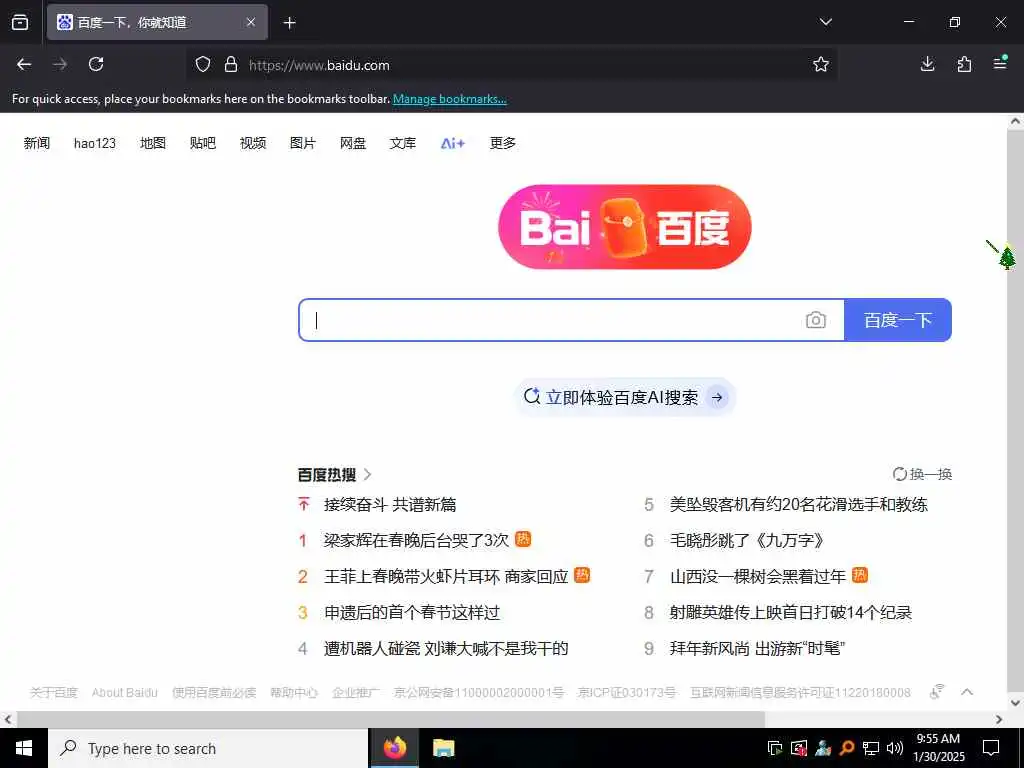Click the 关于百度 footer link

(x=54, y=692)
